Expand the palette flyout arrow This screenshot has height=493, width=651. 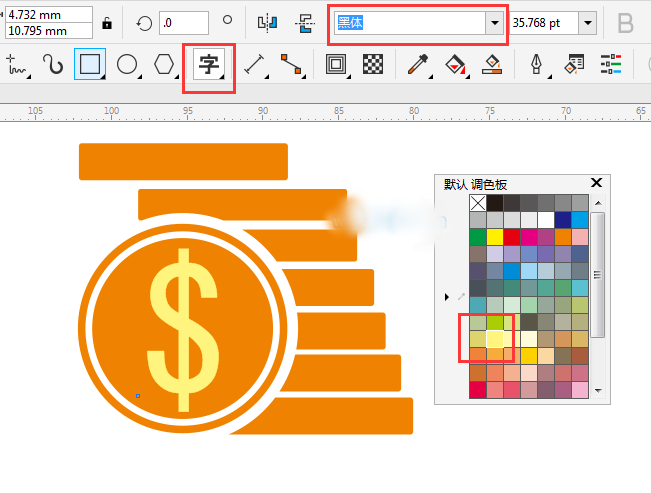click(447, 297)
